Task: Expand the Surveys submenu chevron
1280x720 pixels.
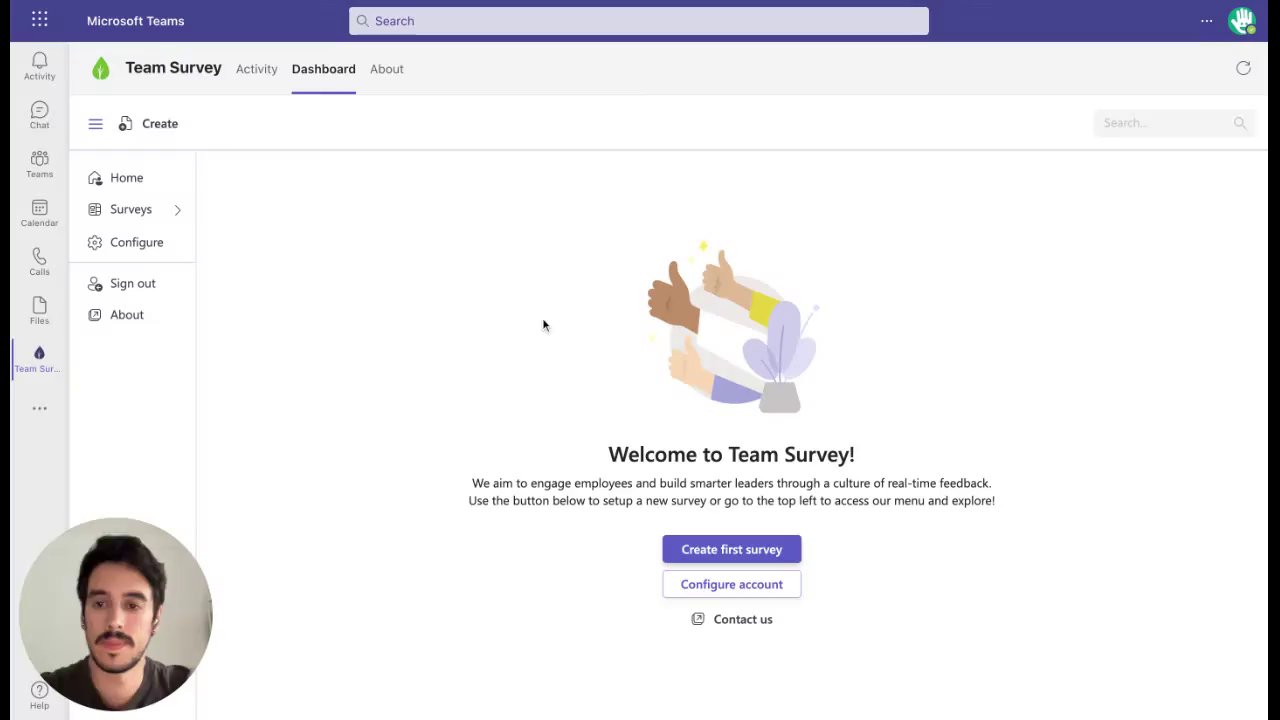Action: point(177,210)
